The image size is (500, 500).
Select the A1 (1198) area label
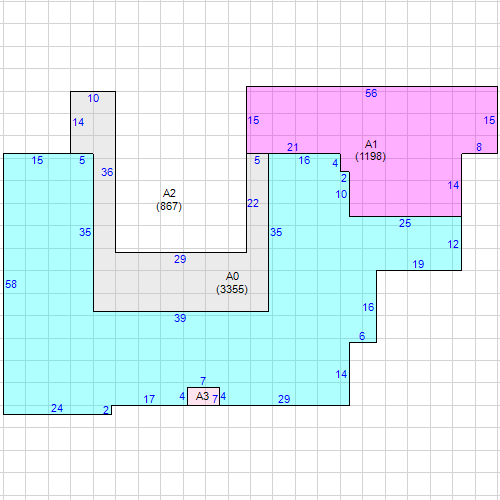371,150
